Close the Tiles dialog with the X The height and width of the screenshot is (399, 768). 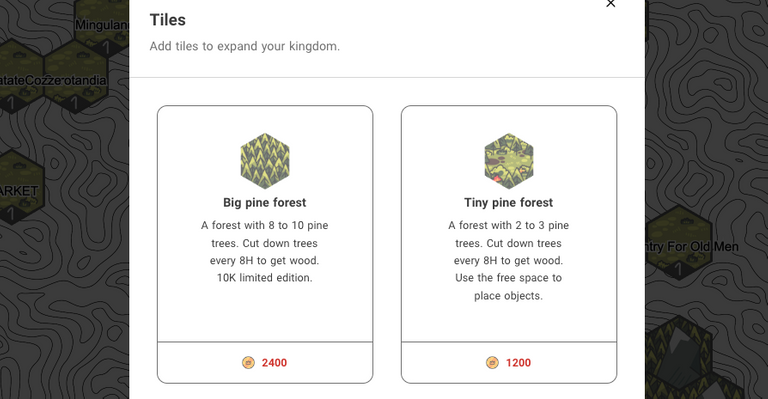(610, 4)
